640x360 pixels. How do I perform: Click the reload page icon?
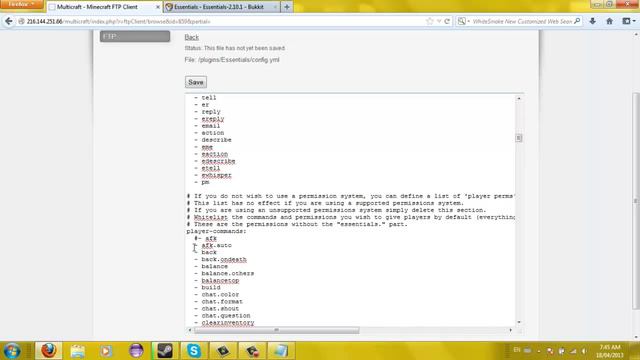[447, 21]
